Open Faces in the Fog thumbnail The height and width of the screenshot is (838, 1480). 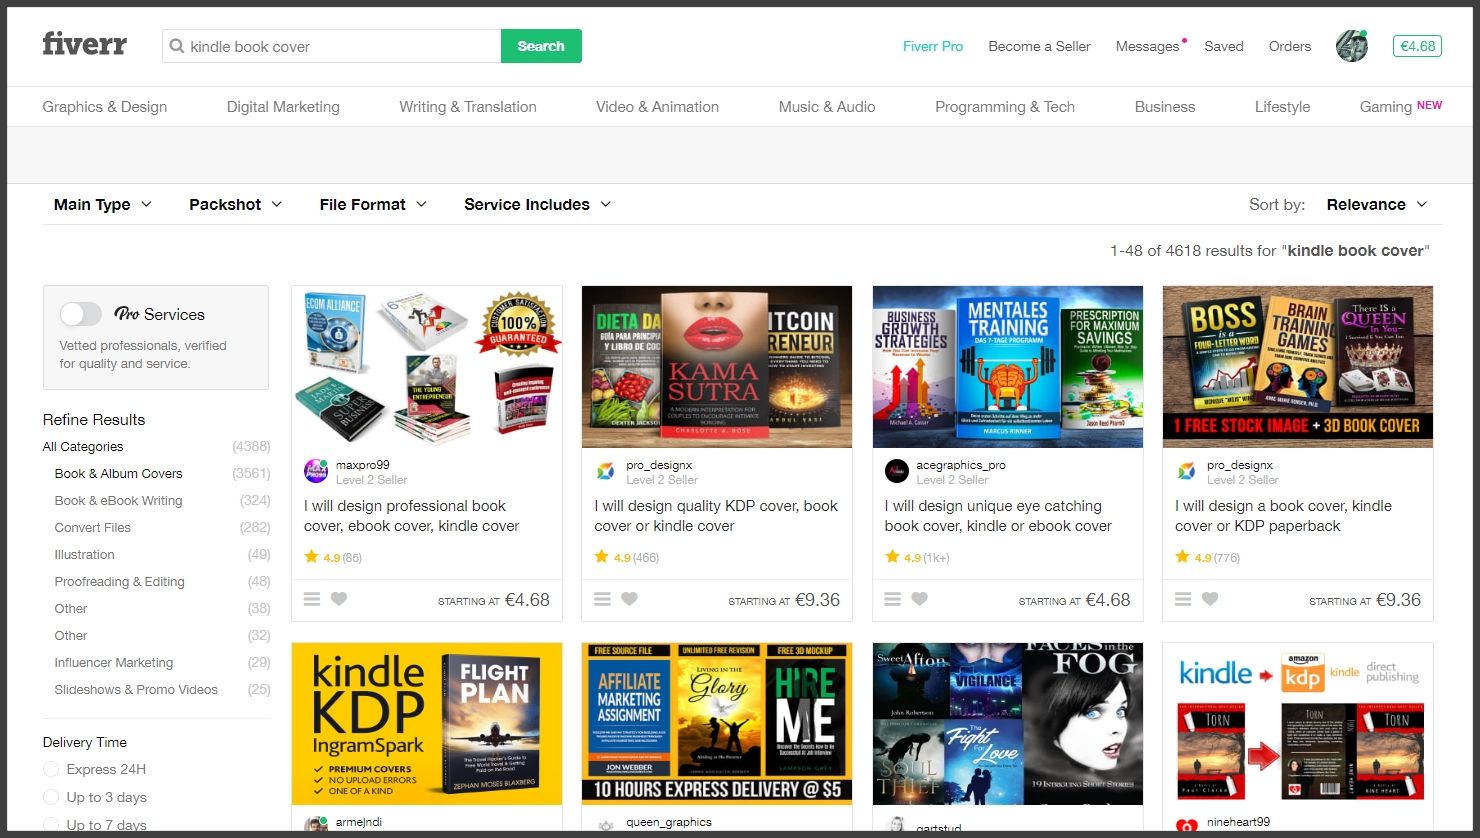pos(1008,724)
